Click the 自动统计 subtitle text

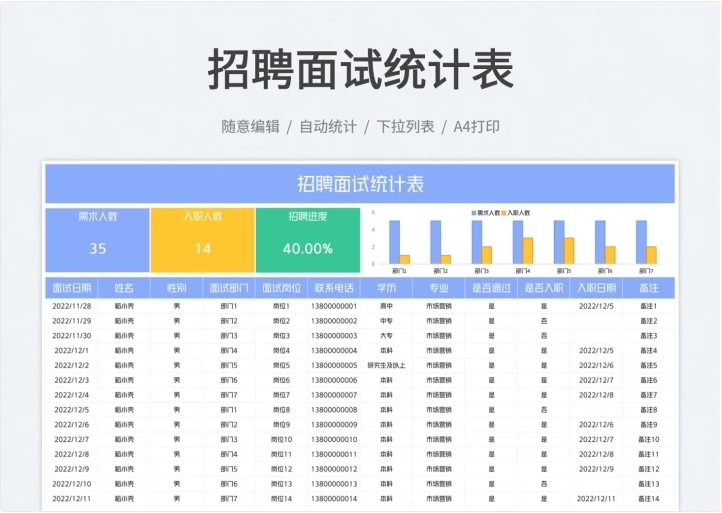[x=328, y=126]
